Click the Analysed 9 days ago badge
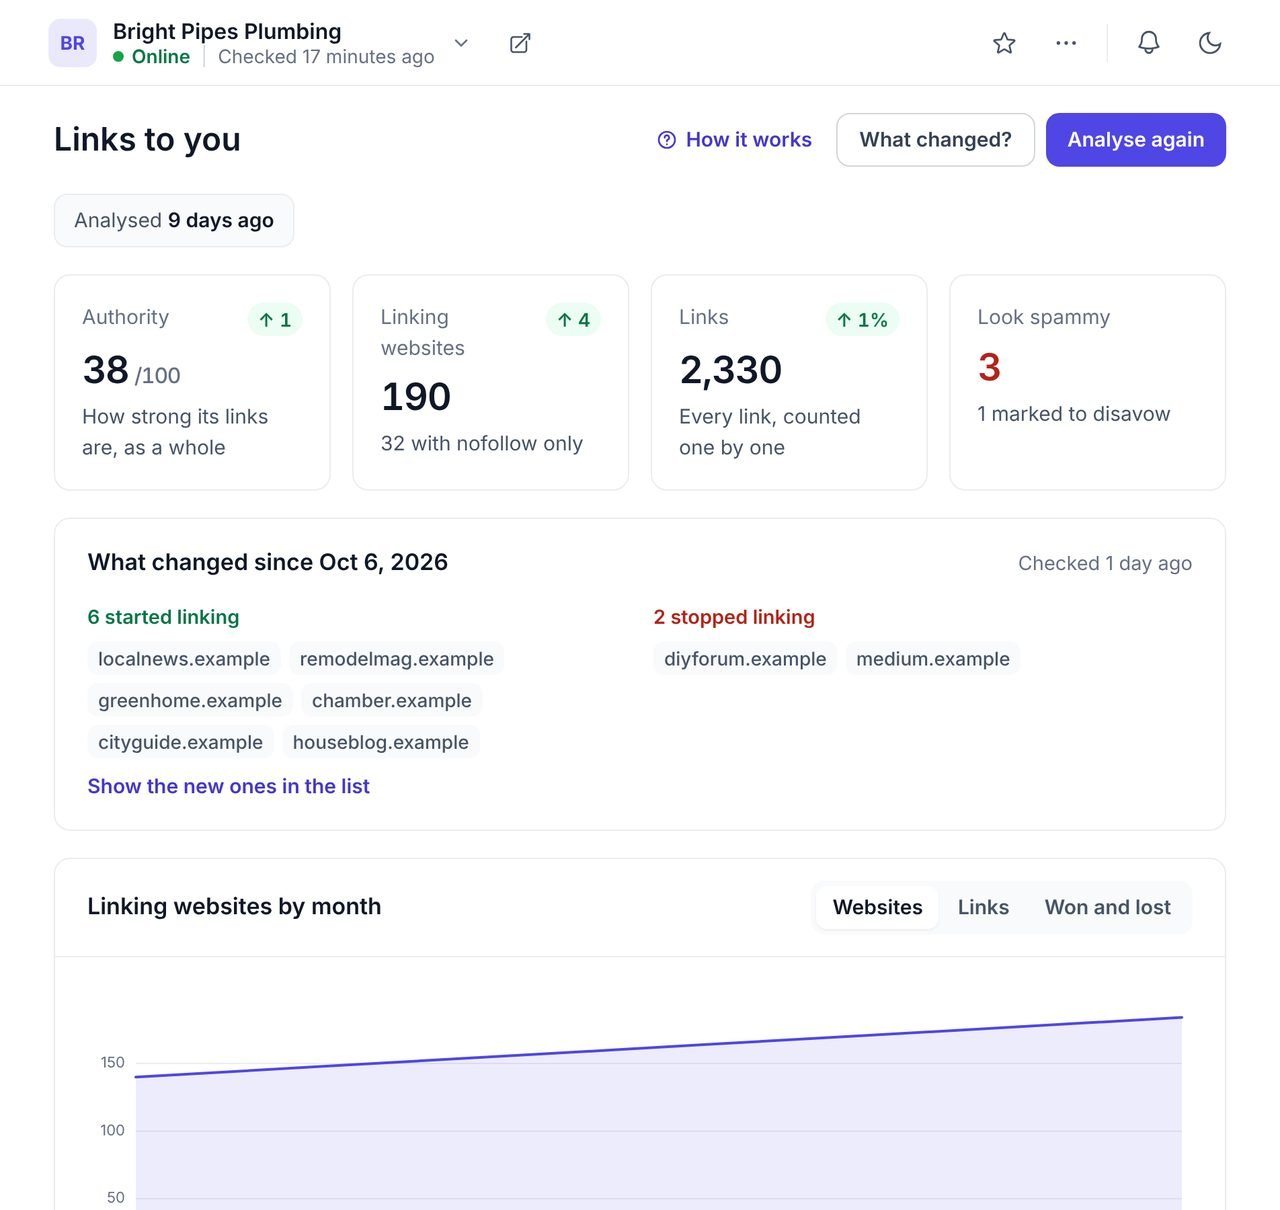Viewport: 1280px width, 1210px height. 174,220
